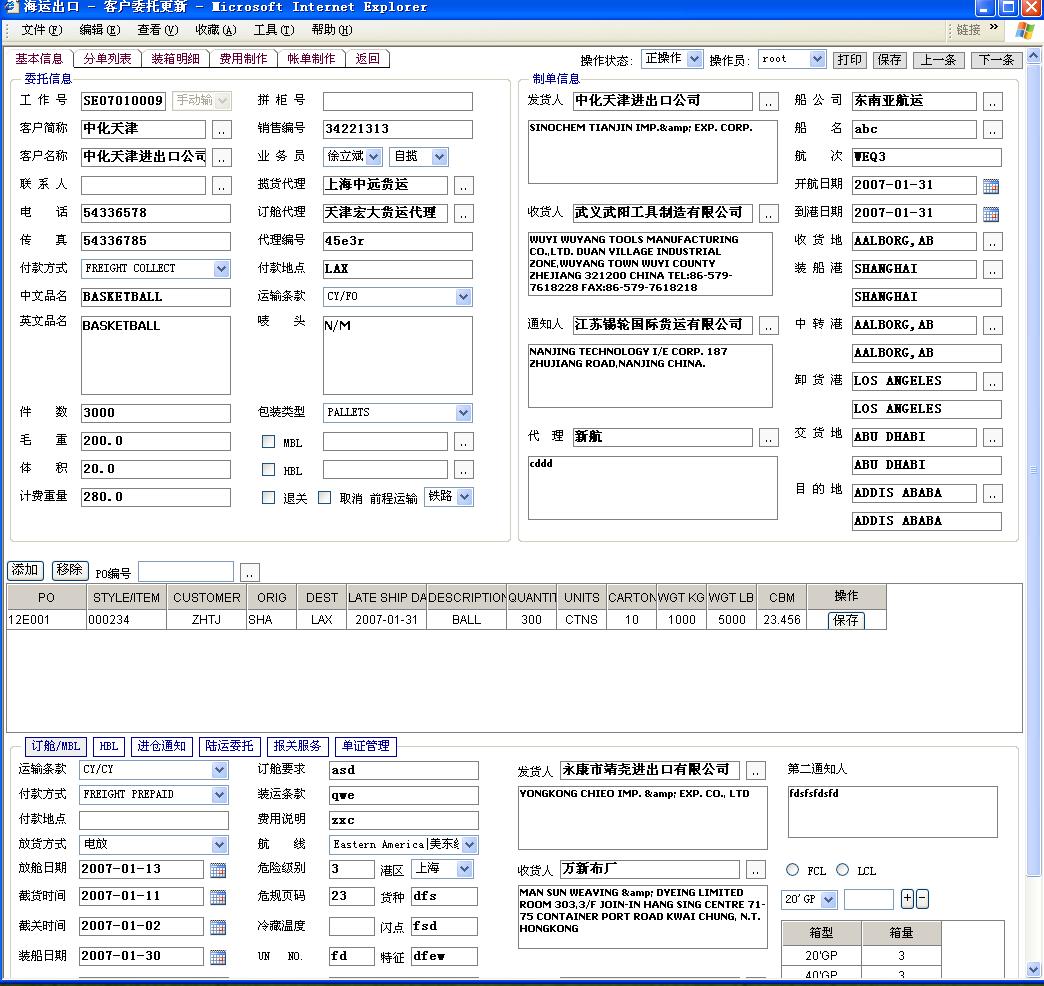1044x986 pixels.
Task: Open the 文件(F) menu
Action: point(41,30)
